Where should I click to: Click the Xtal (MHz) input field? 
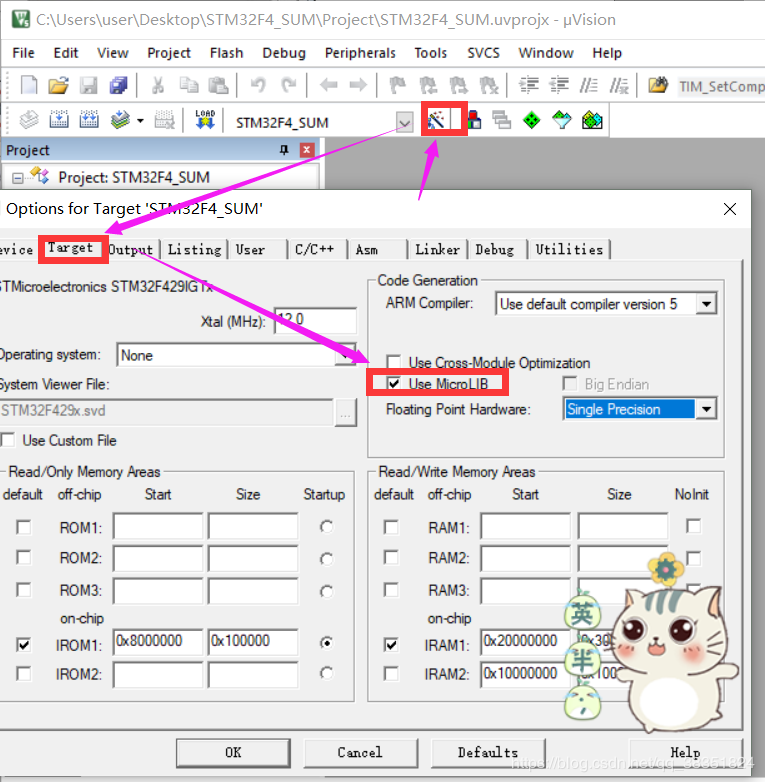(x=315, y=321)
